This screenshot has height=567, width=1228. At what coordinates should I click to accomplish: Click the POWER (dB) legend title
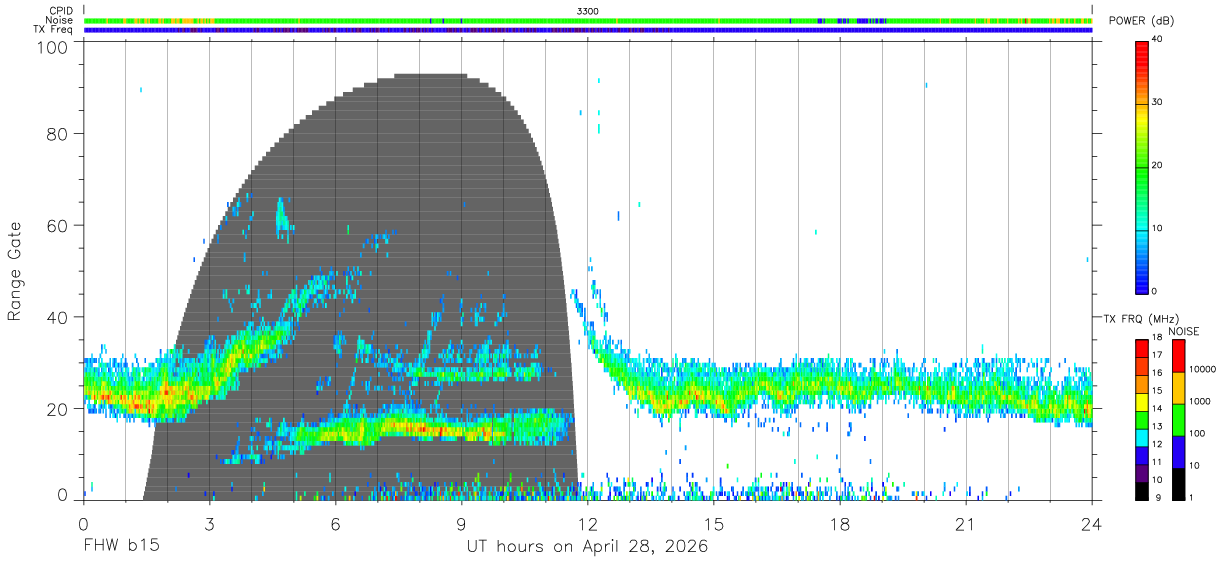click(1142, 21)
